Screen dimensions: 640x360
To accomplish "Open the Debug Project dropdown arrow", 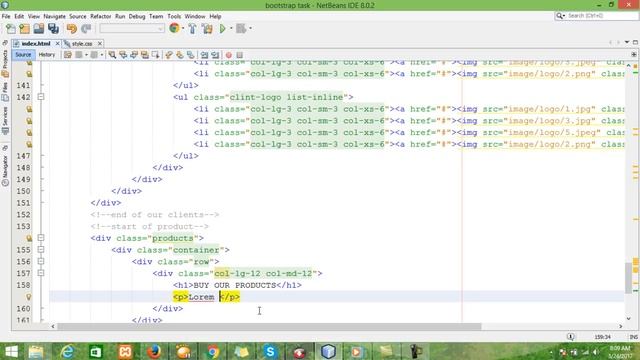I will 250,29.
